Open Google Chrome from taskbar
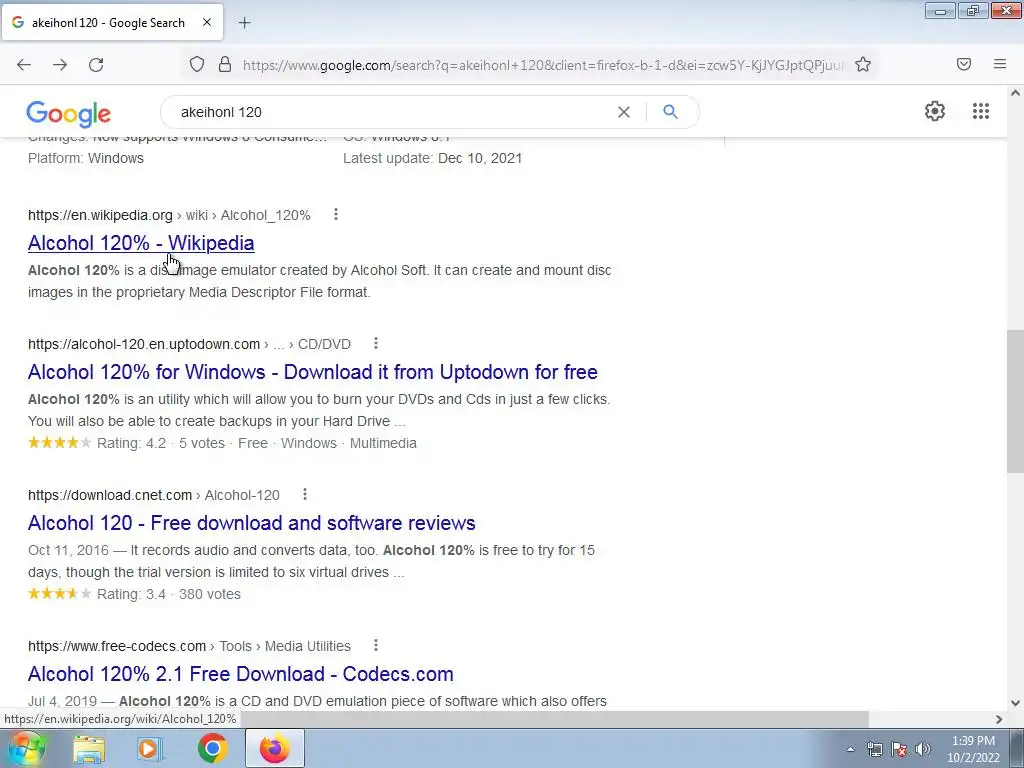 click(x=213, y=749)
